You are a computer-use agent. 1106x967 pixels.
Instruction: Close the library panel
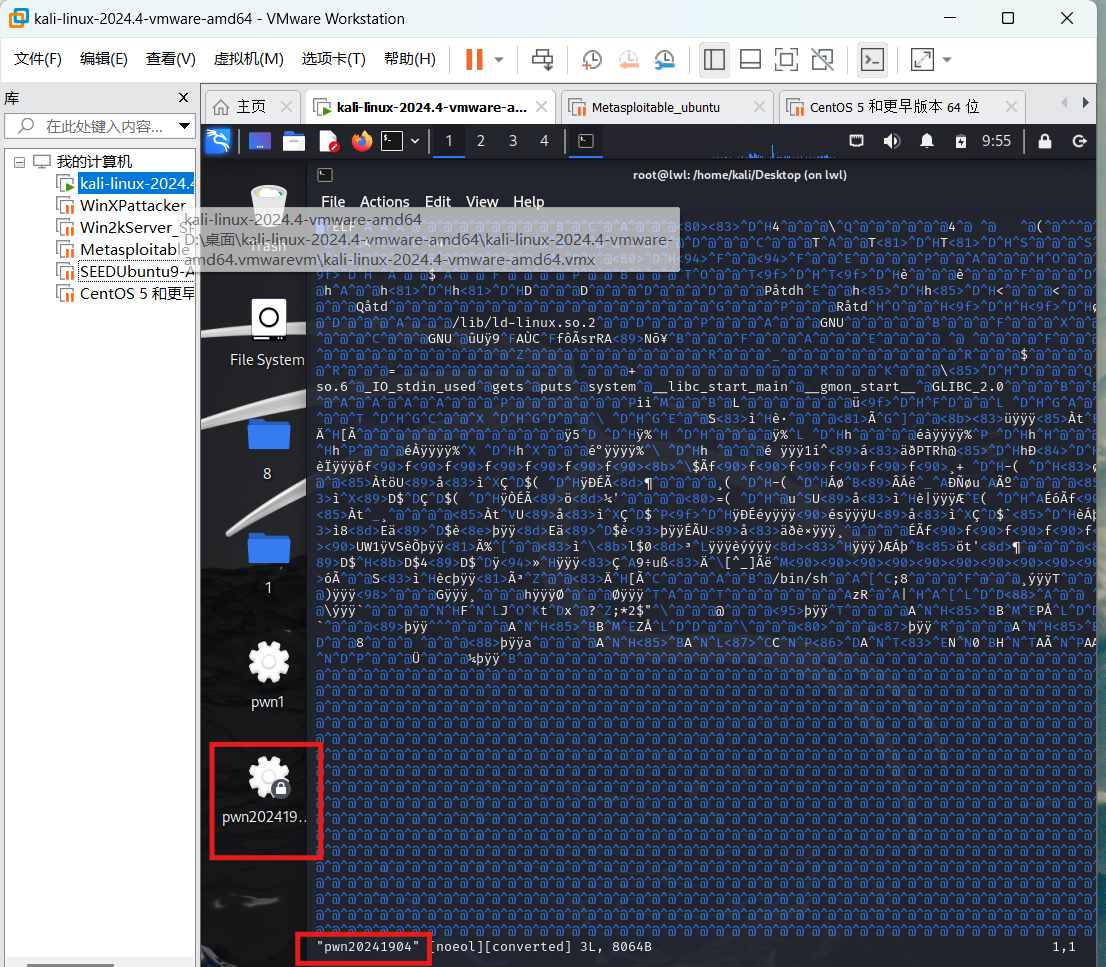[183, 97]
